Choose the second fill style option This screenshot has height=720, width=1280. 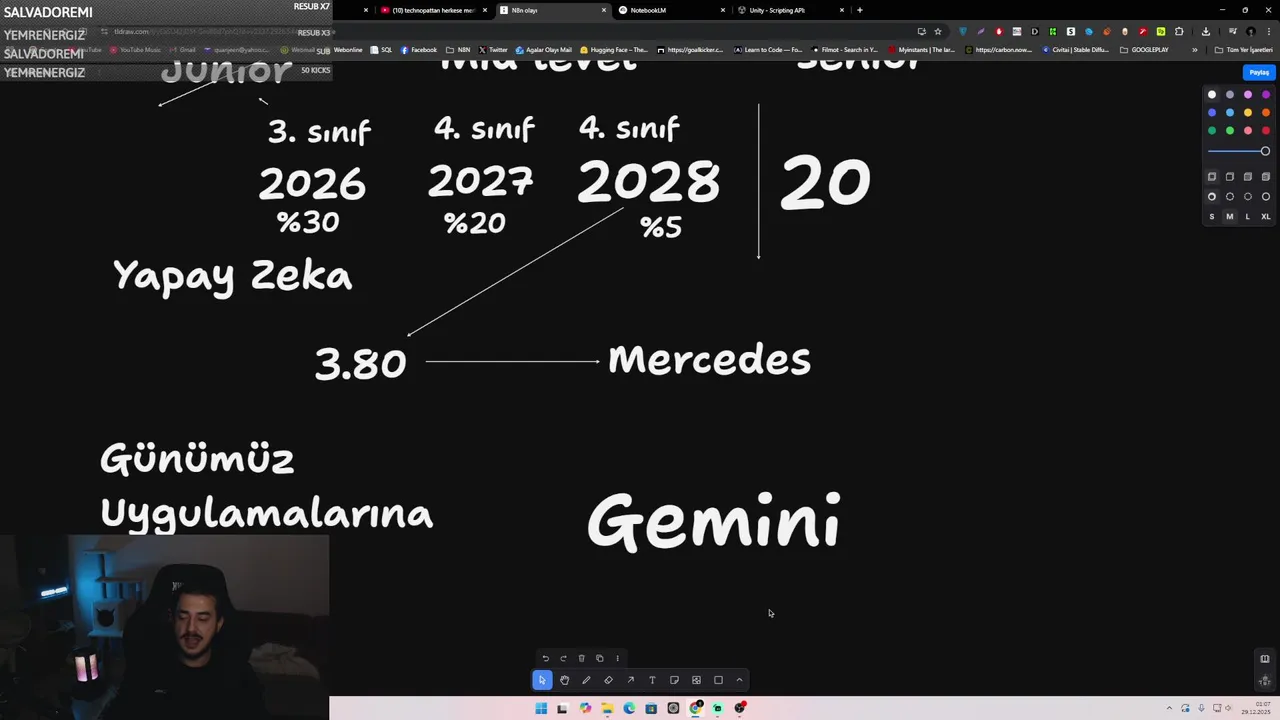[1230, 177]
